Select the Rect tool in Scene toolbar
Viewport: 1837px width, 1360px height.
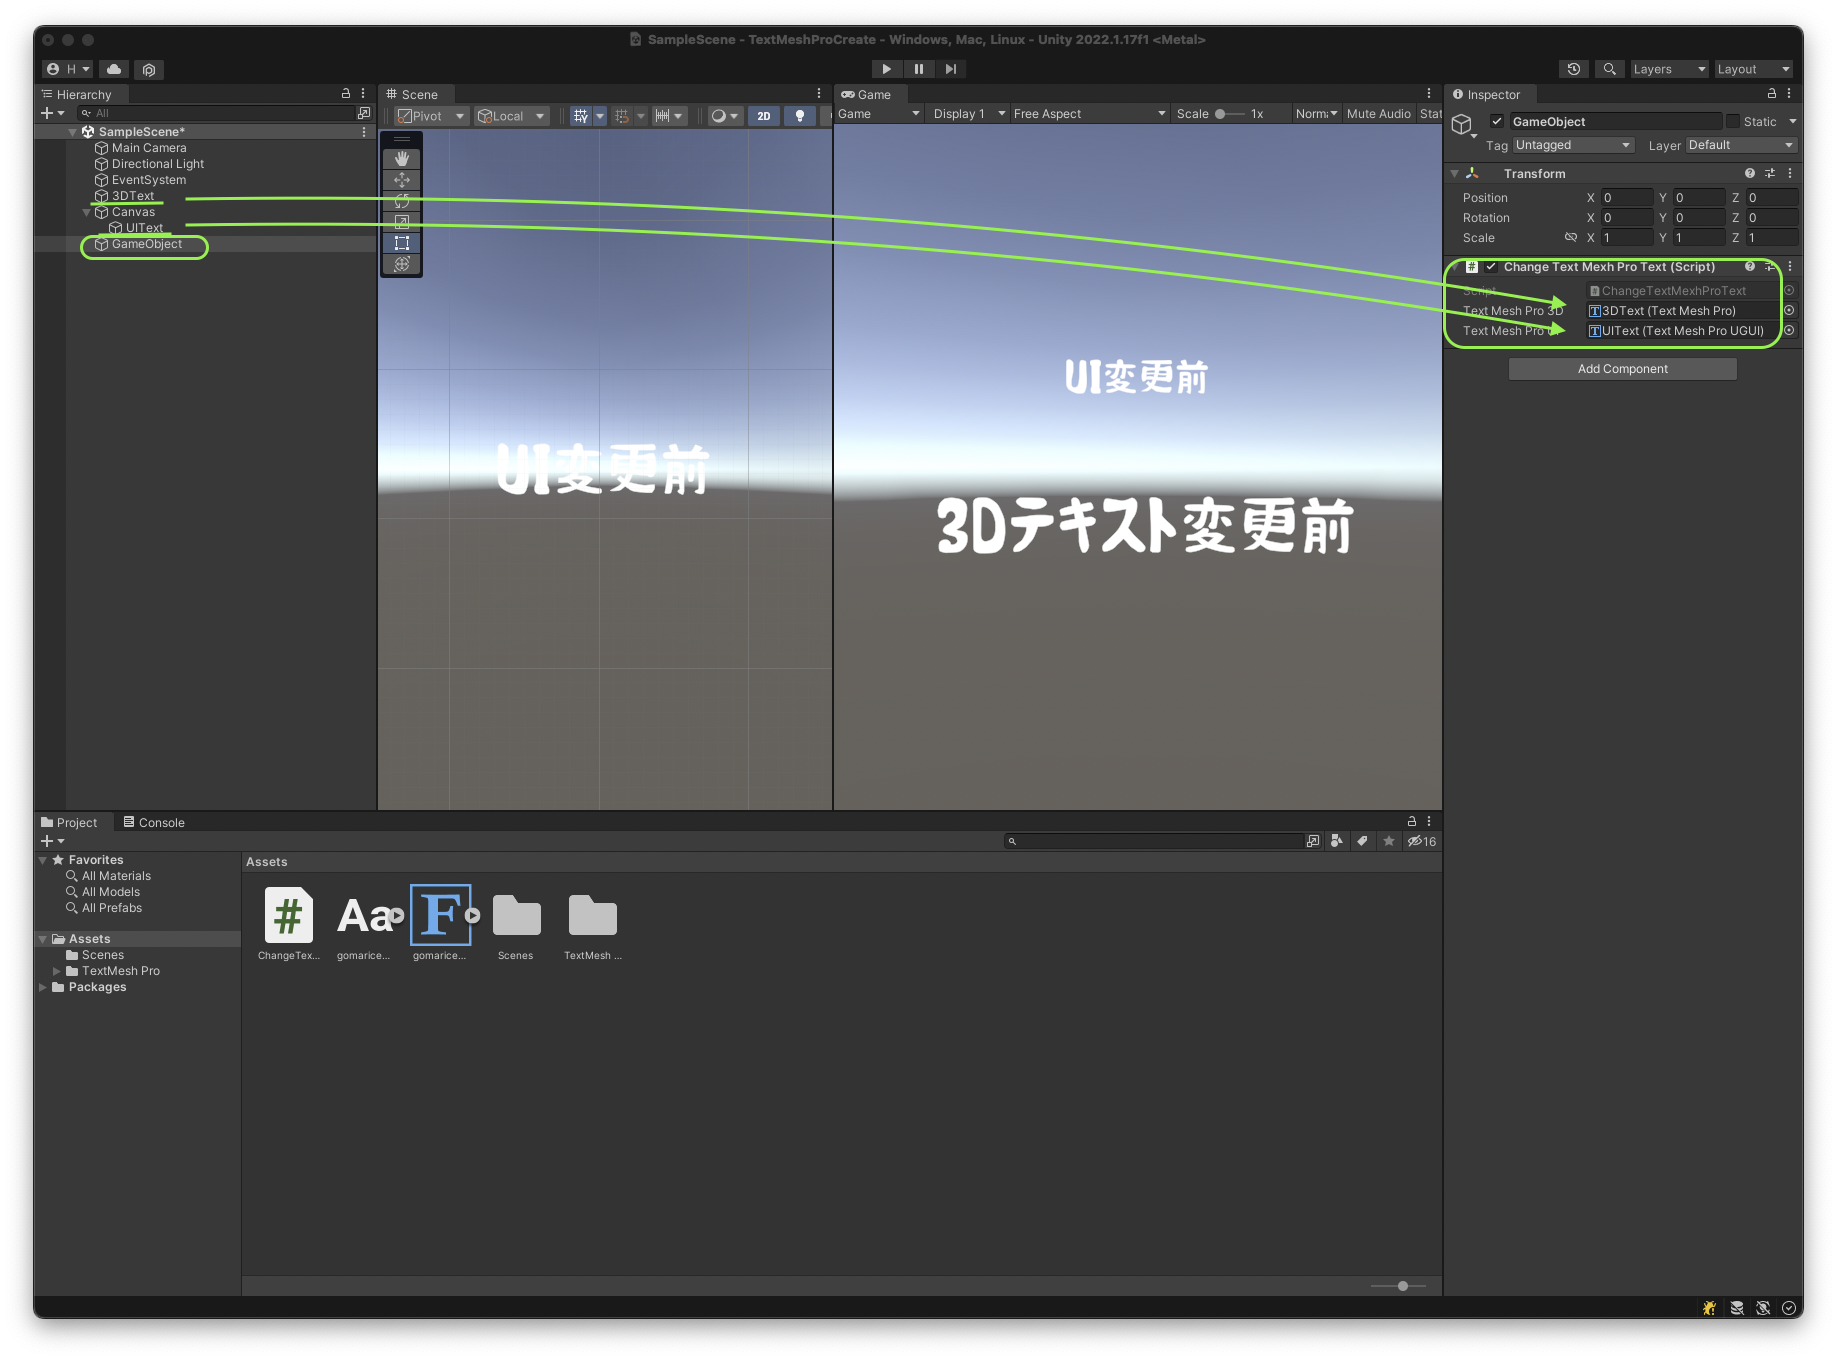point(402,243)
